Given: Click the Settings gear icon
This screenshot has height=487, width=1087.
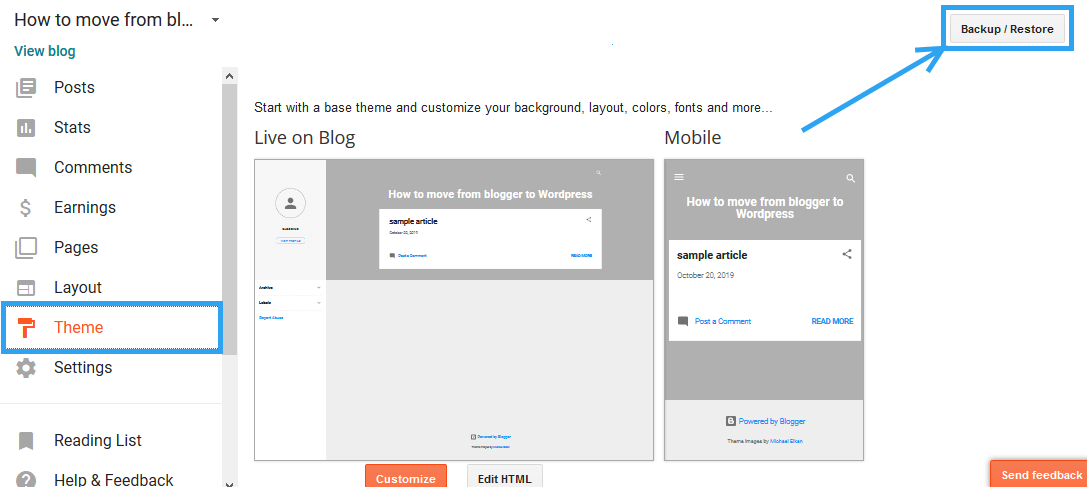Looking at the screenshot, I should pos(26,368).
